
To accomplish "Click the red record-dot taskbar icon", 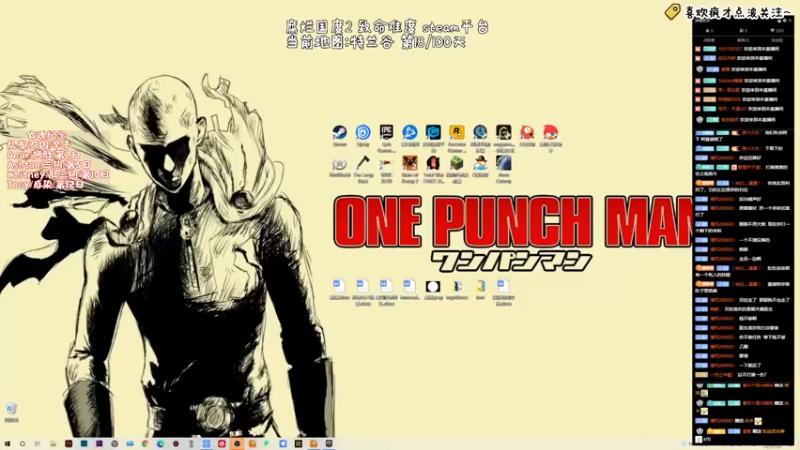I will (176, 444).
